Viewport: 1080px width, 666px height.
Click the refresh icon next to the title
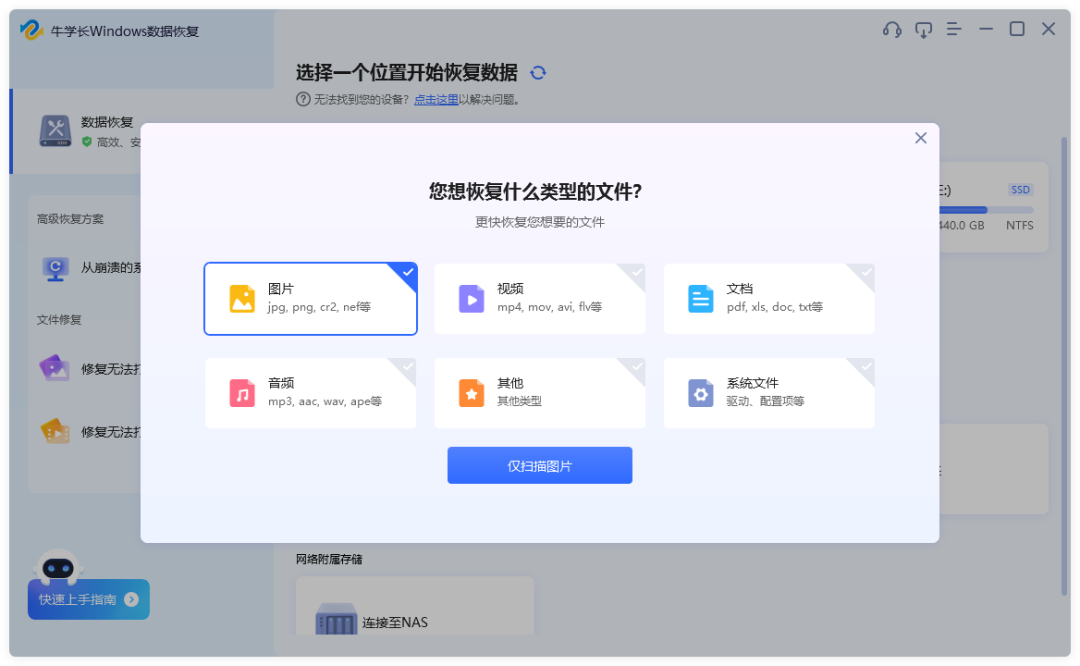(538, 73)
